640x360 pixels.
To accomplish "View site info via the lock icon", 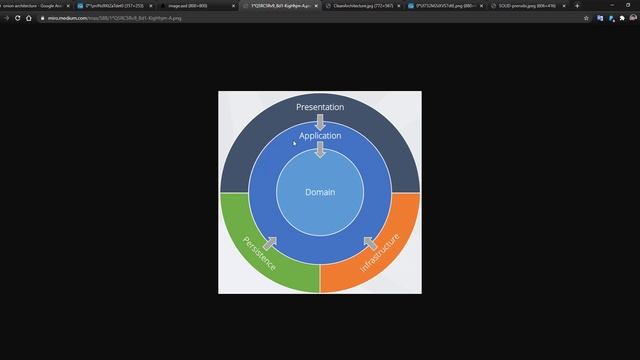I will (x=42, y=18).
